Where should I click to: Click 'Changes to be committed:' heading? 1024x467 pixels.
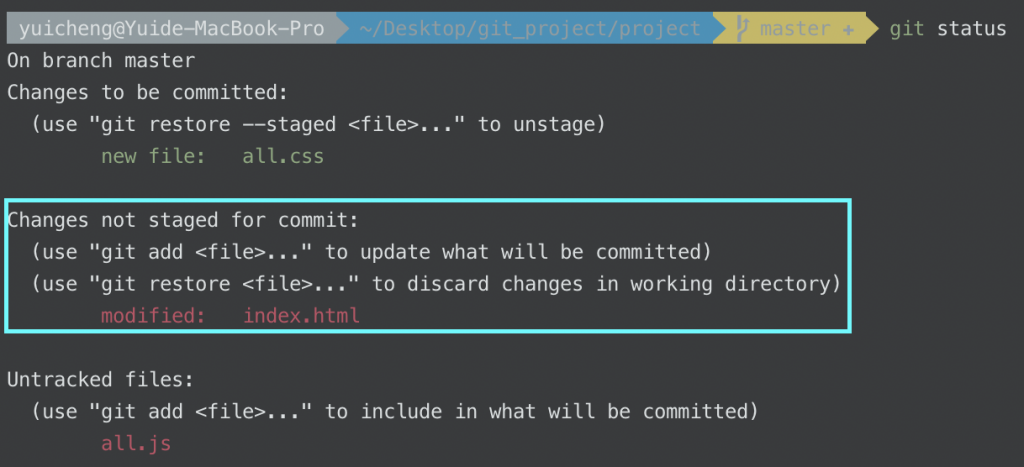point(148,92)
